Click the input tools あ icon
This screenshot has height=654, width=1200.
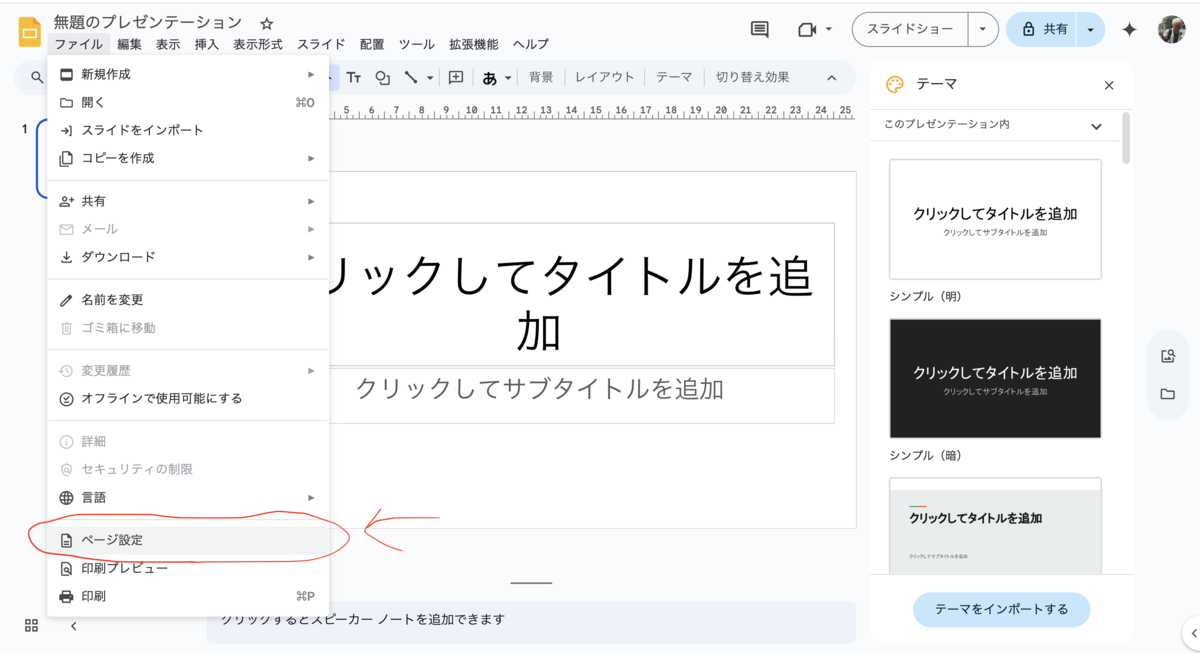490,78
